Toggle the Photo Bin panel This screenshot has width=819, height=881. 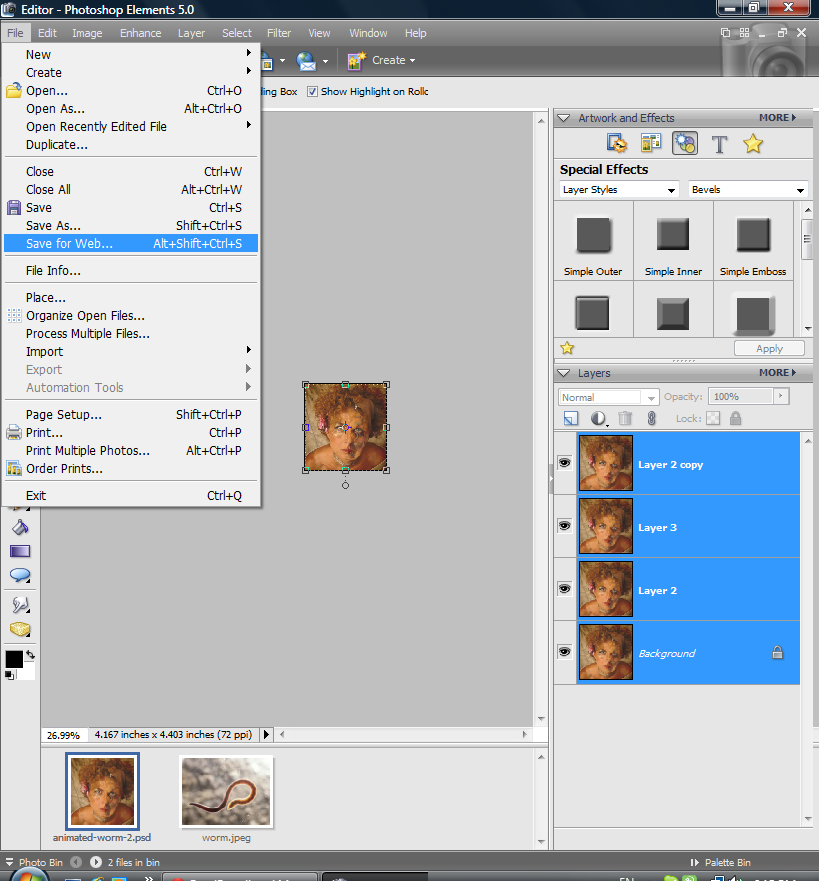point(34,862)
